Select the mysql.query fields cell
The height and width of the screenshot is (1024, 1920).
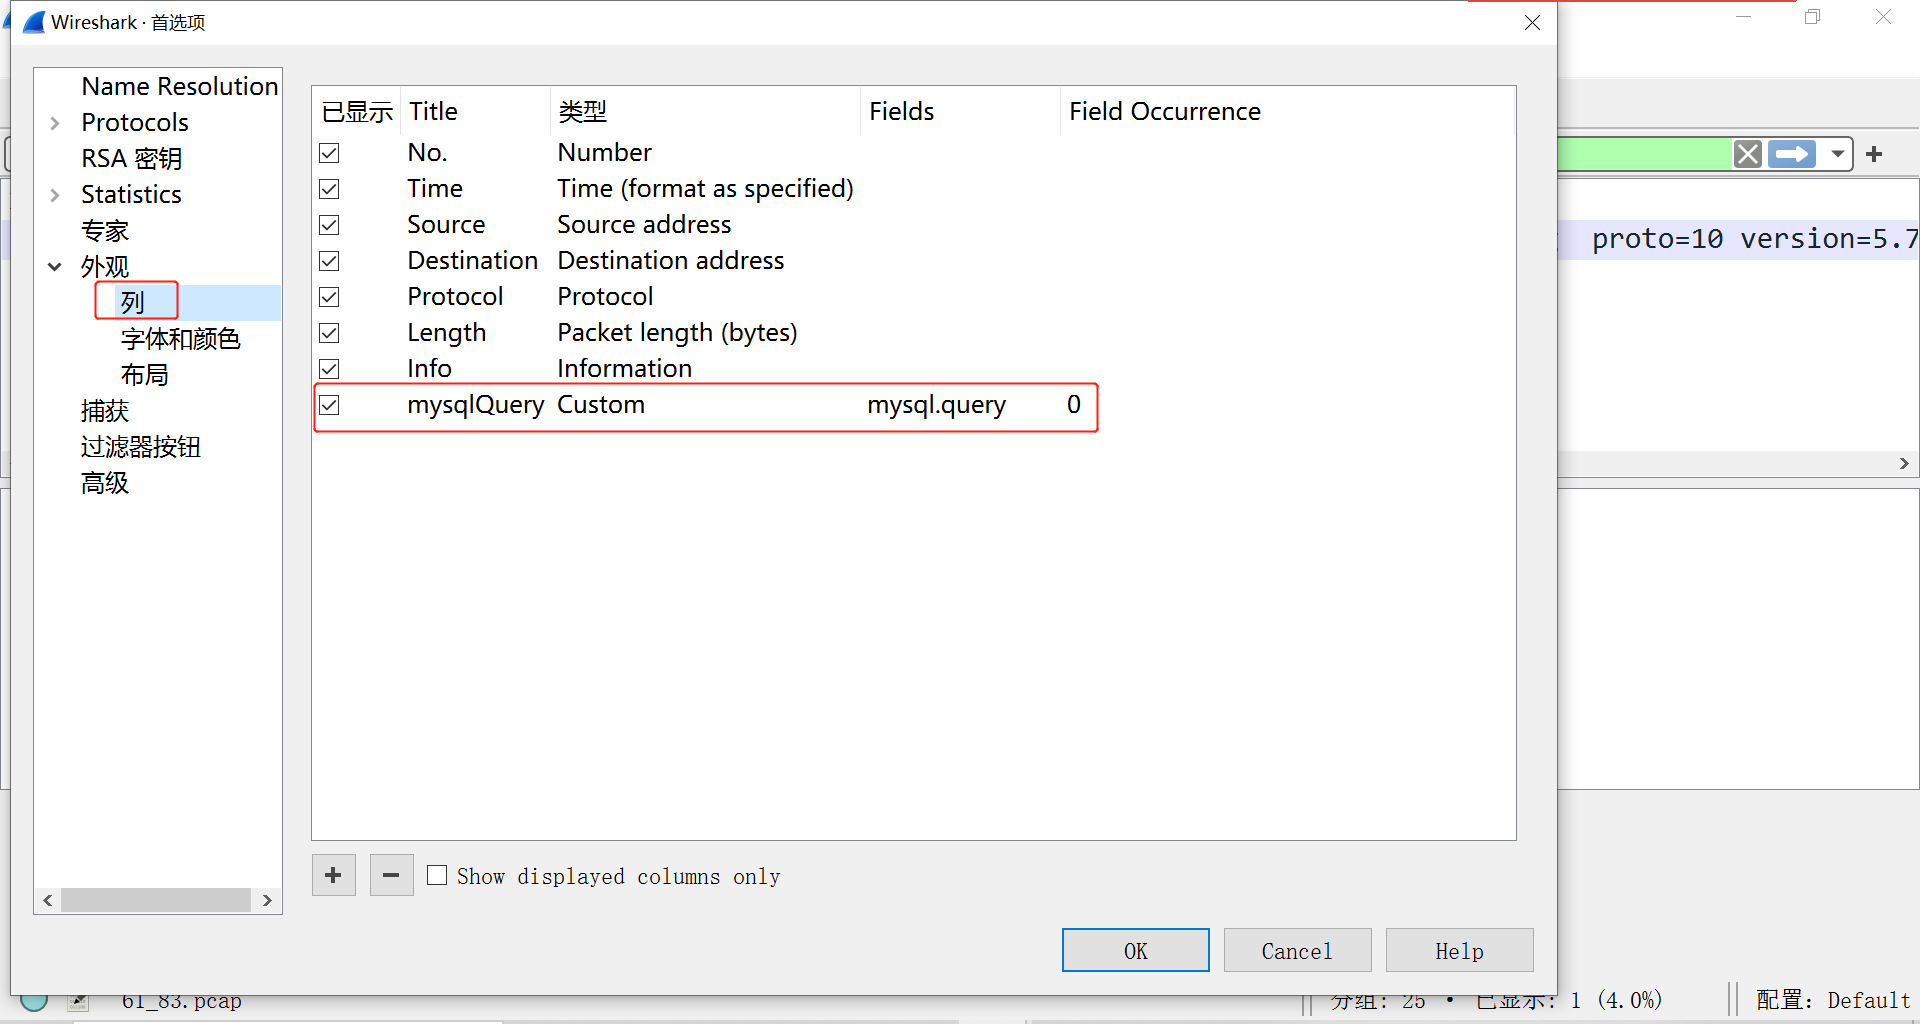[x=936, y=405]
